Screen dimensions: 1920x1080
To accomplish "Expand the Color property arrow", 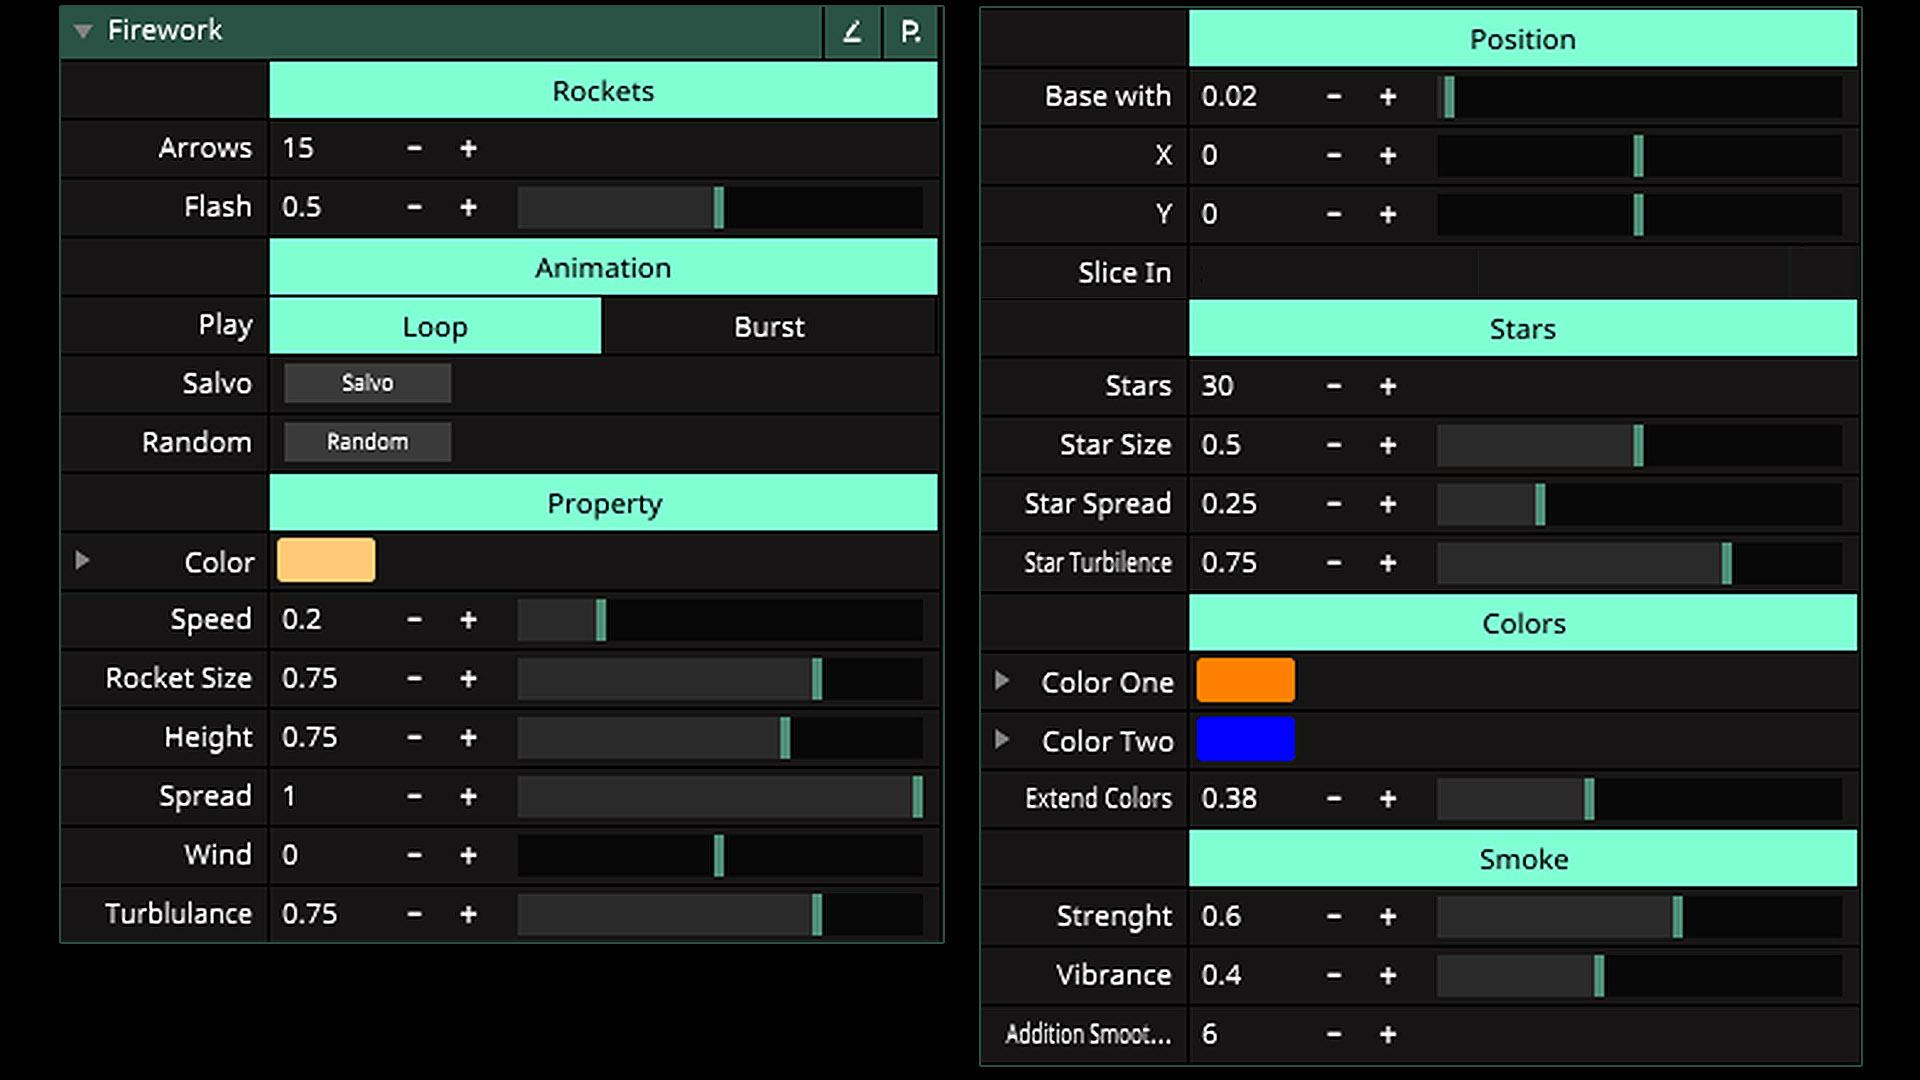I will click(x=83, y=561).
